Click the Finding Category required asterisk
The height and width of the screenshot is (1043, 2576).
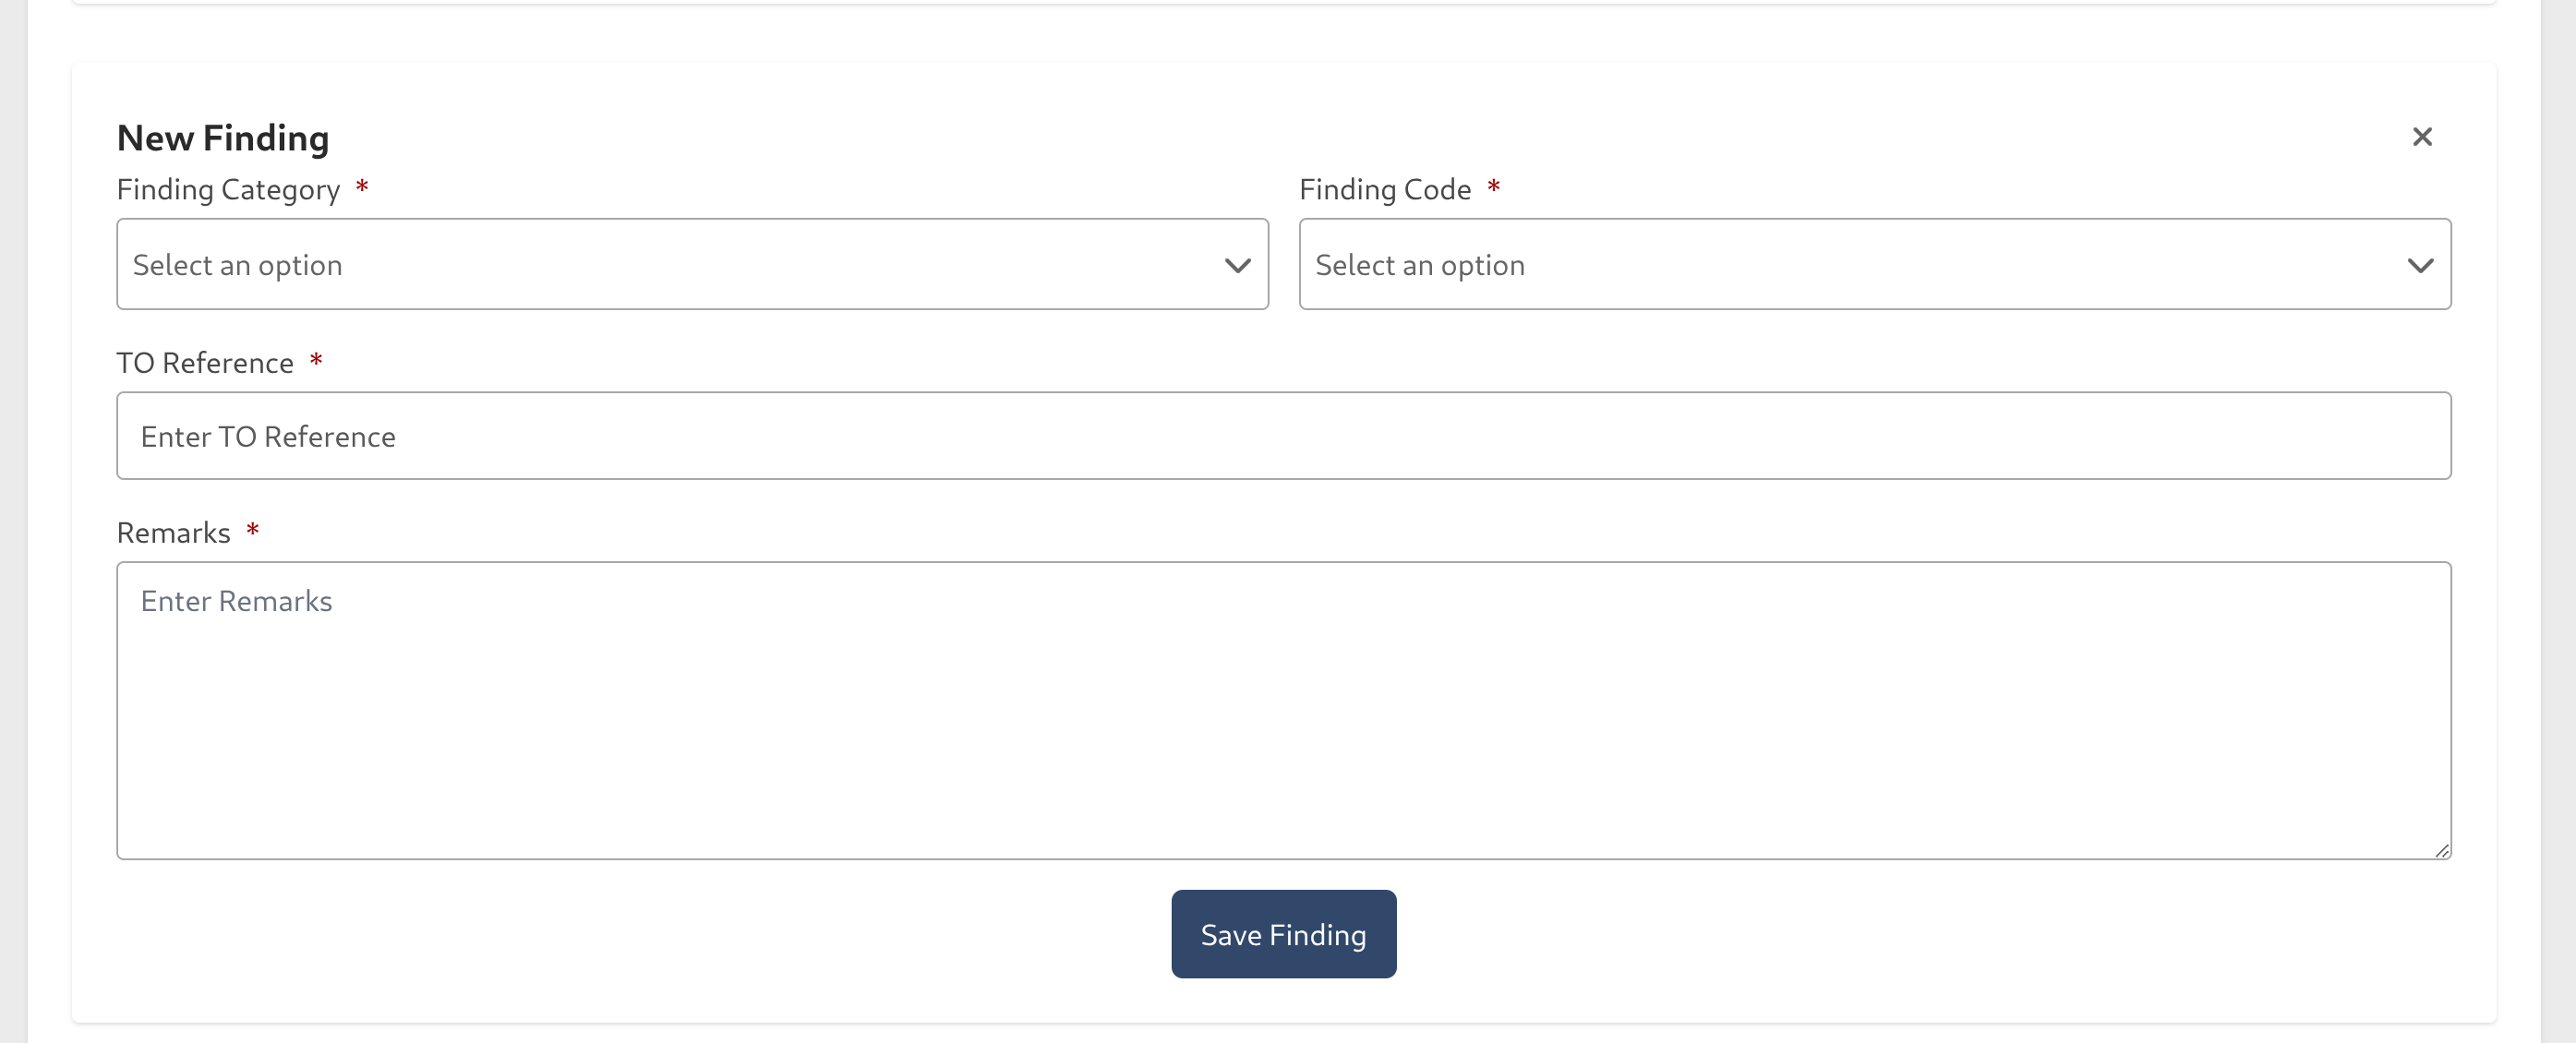[362, 187]
